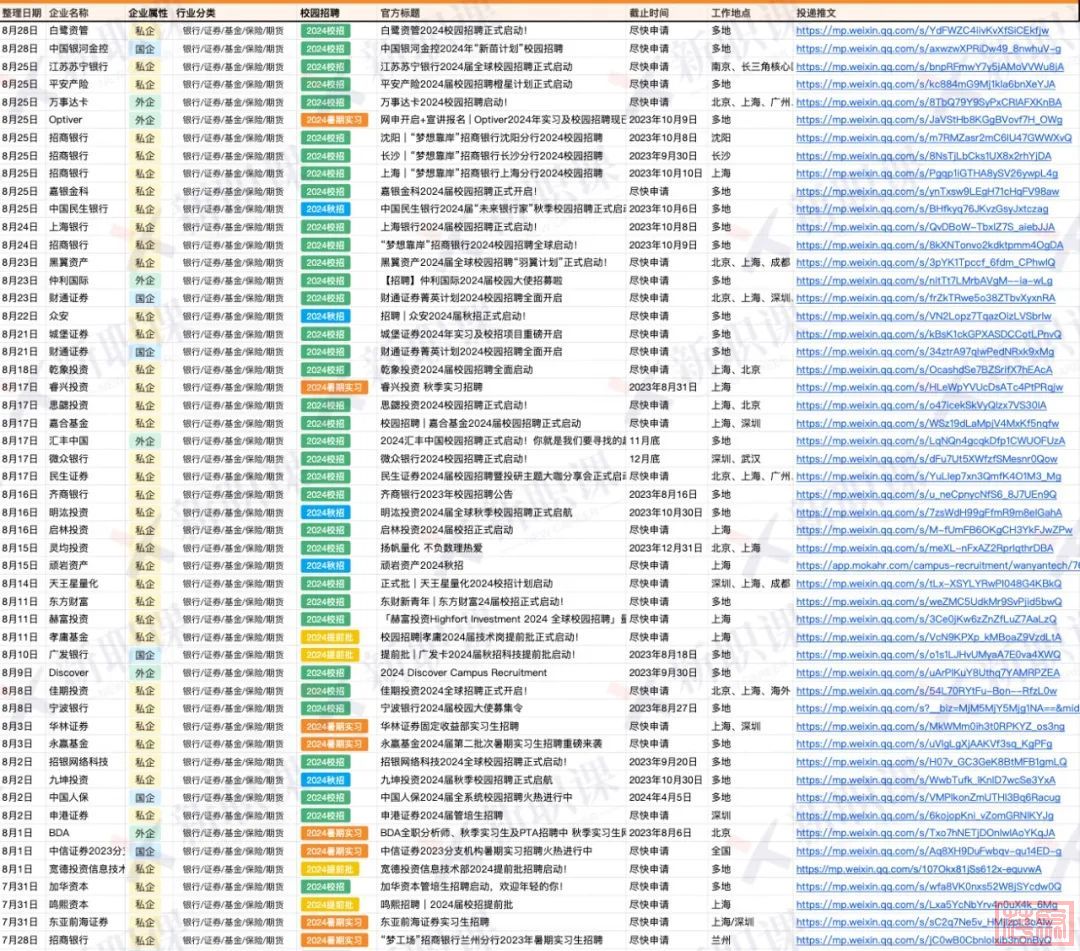Screen dimensions: 1080x951
Task: Select deadline cell 2023年8月6日
Action: tap(661, 833)
